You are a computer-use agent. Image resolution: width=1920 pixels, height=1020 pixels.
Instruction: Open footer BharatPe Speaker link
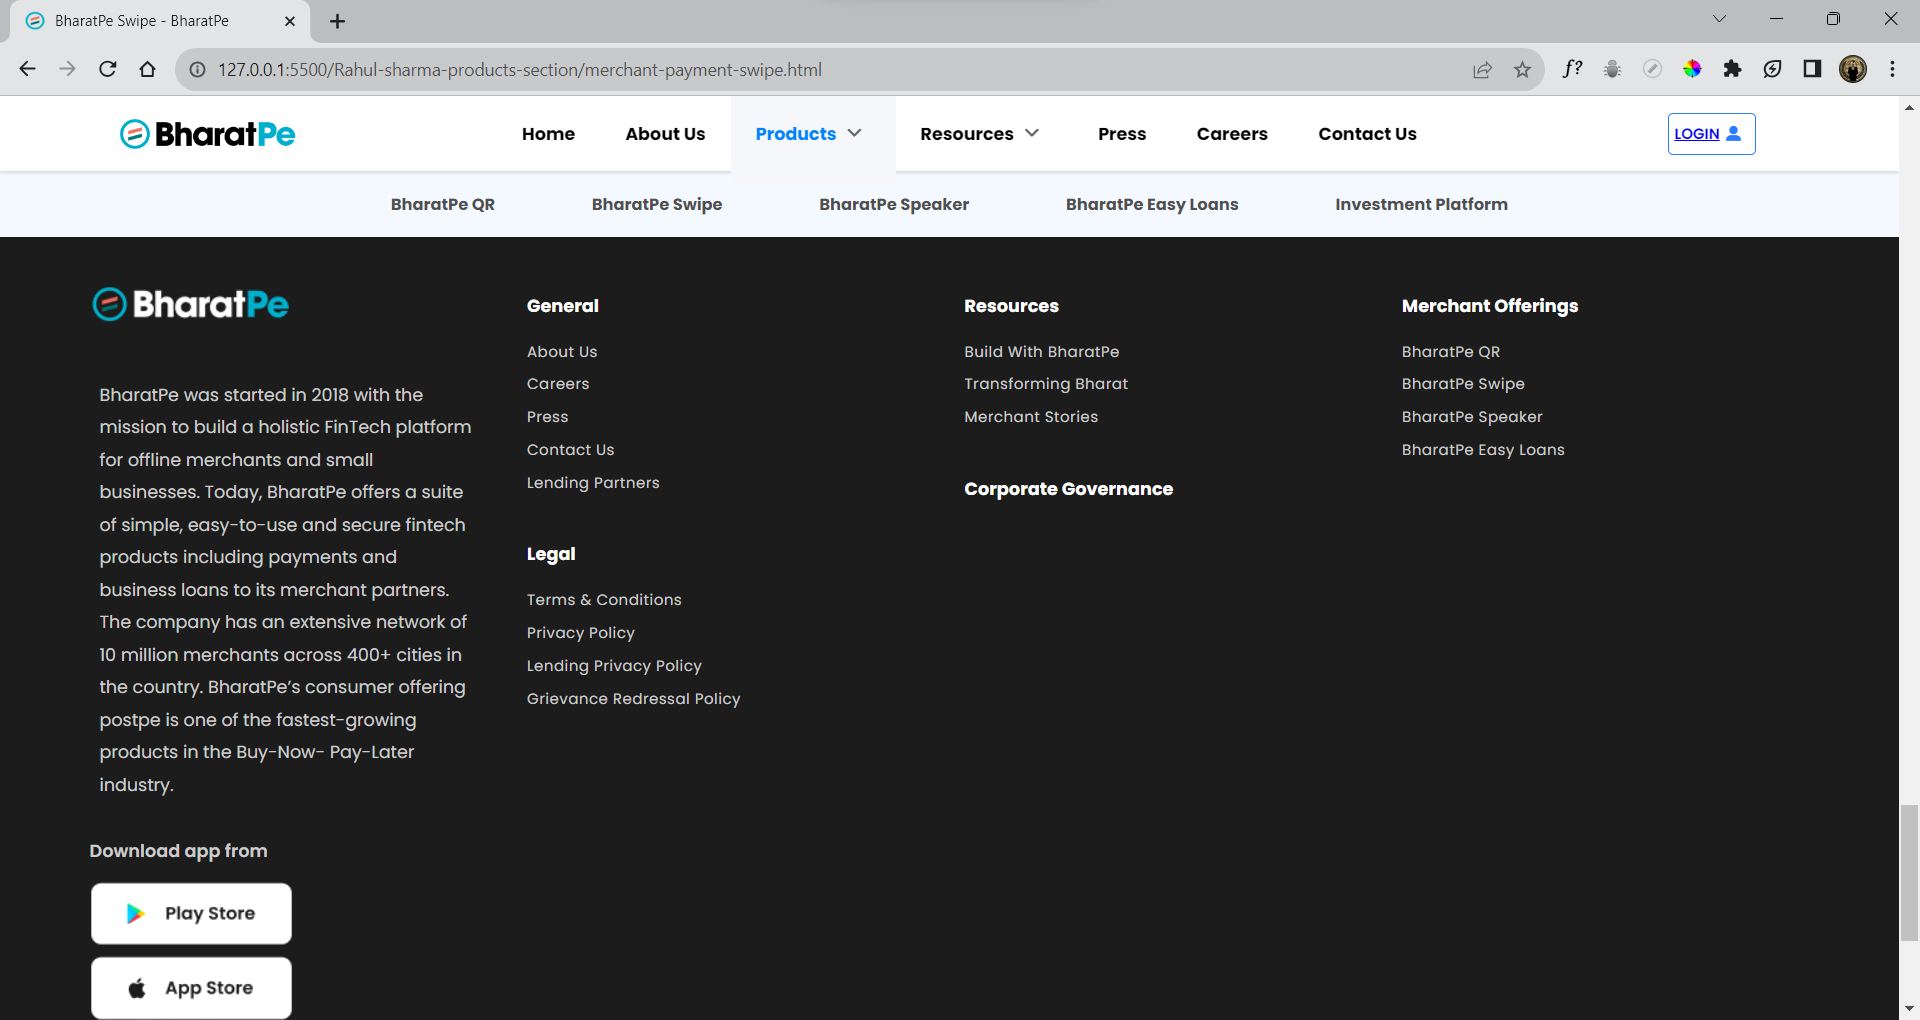(x=1472, y=417)
